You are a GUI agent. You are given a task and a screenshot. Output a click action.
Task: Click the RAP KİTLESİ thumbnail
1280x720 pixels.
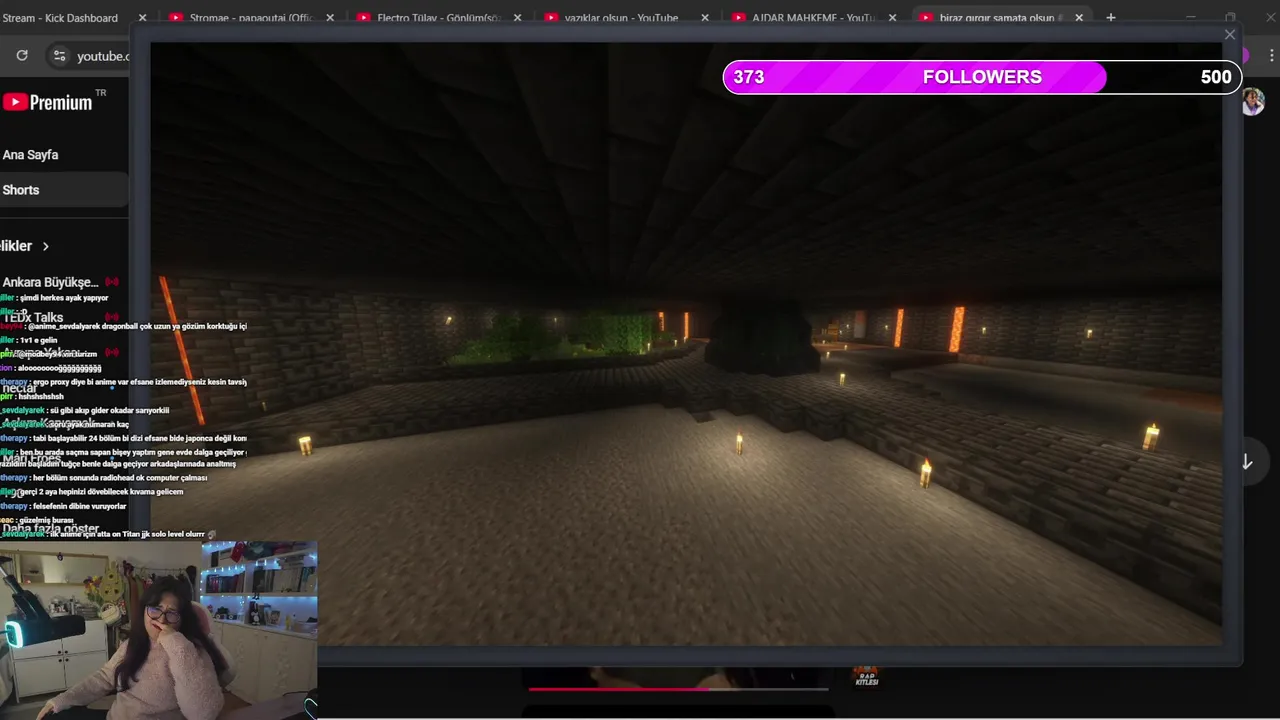point(866,676)
